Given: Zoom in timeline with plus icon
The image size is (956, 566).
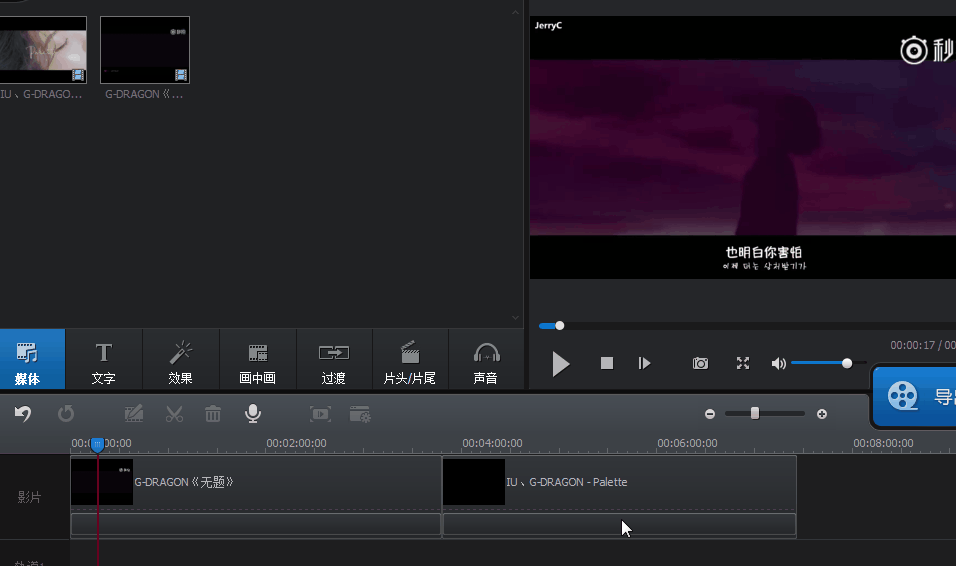Looking at the screenshot, I should tap(822, 414).
